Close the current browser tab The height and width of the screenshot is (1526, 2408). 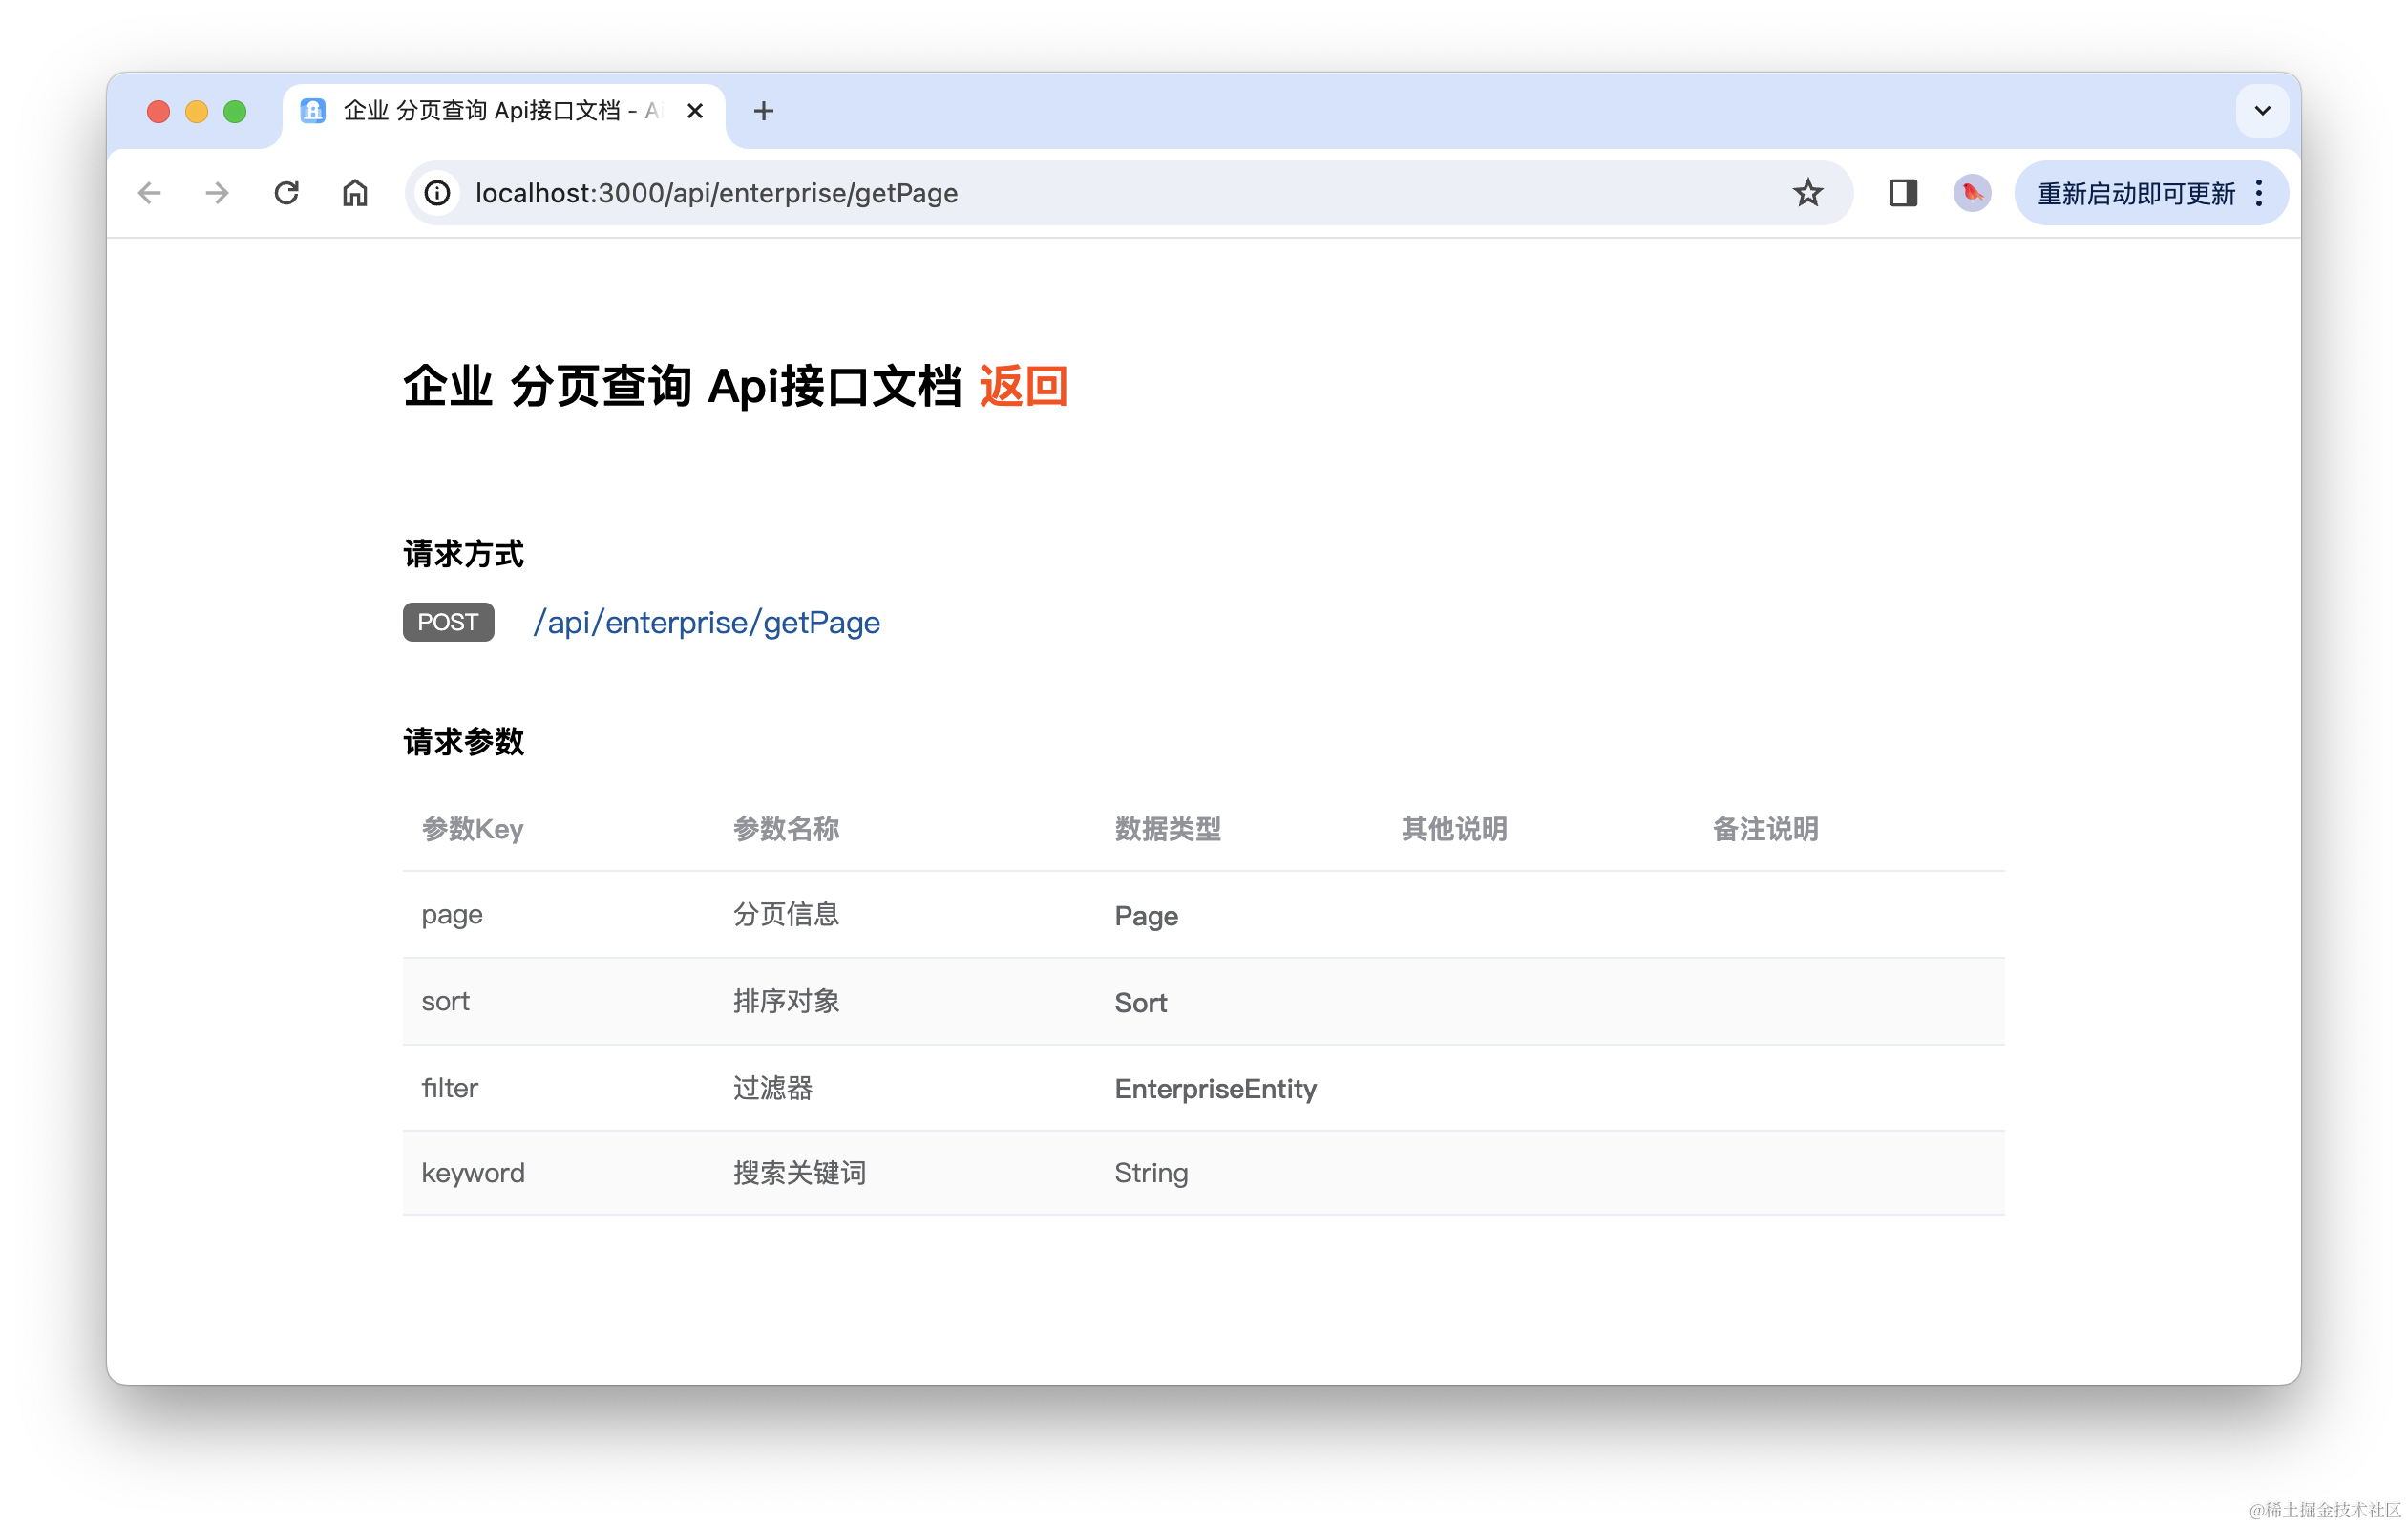point(695,111)
